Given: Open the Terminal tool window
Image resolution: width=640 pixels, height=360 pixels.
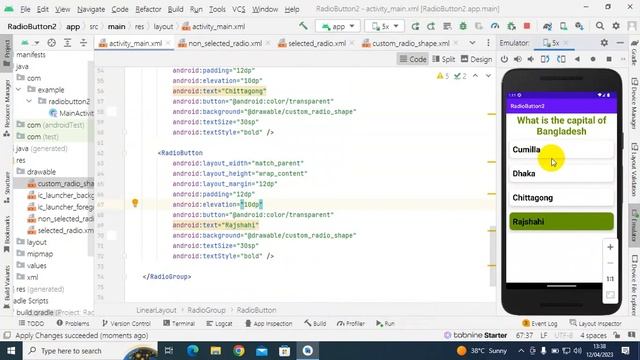Looking at the screenshot, I should pos(179,323).
